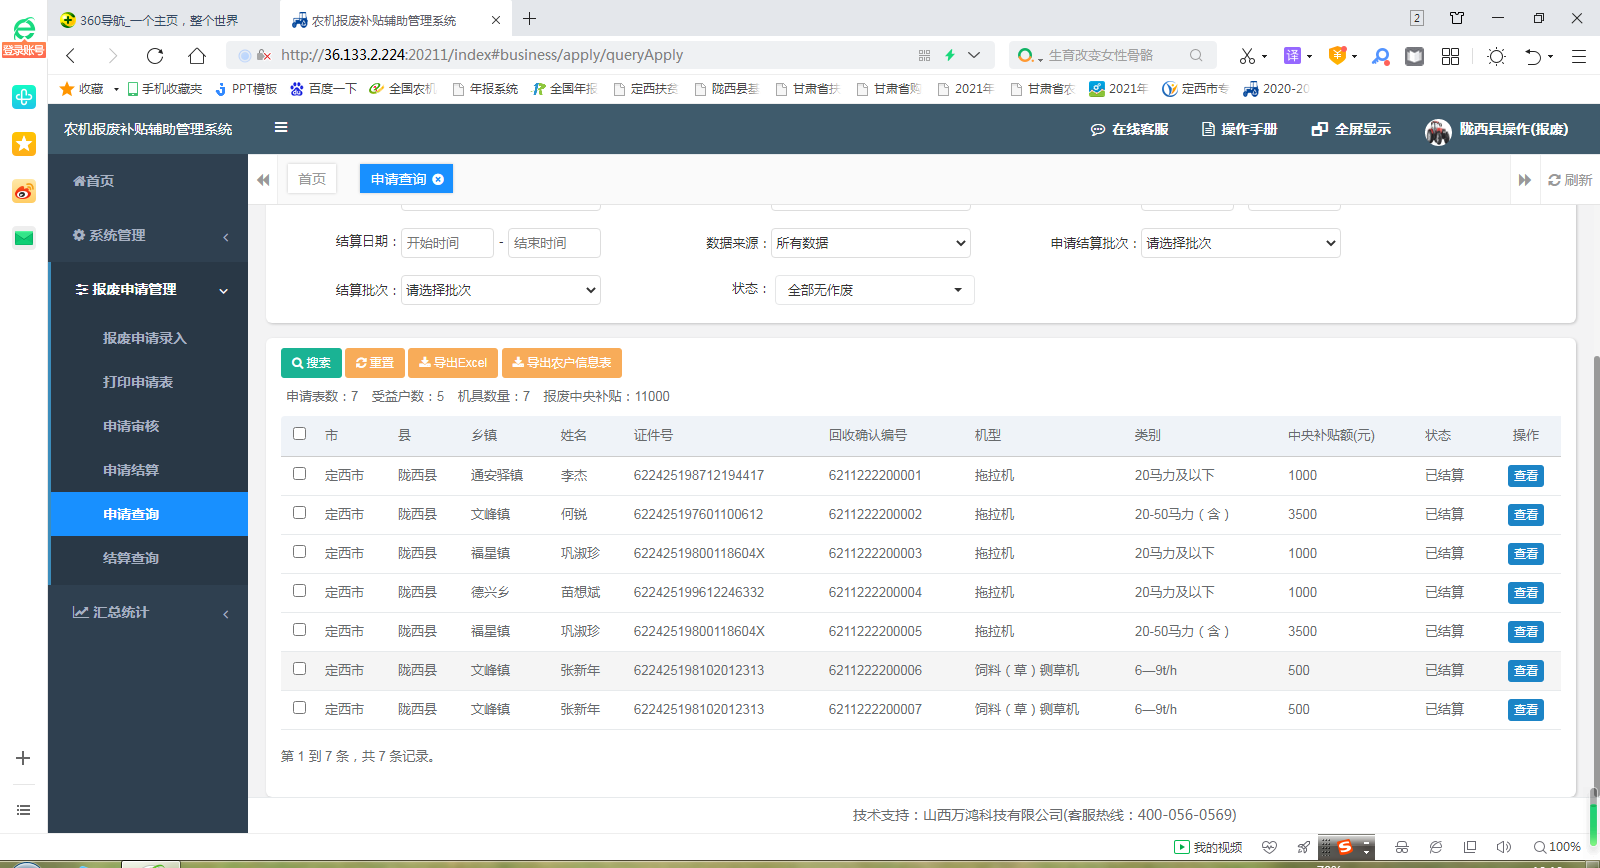The image size is (1600, 868).
Task: Go to browser home page icon
Action: (x=197, y=56)
